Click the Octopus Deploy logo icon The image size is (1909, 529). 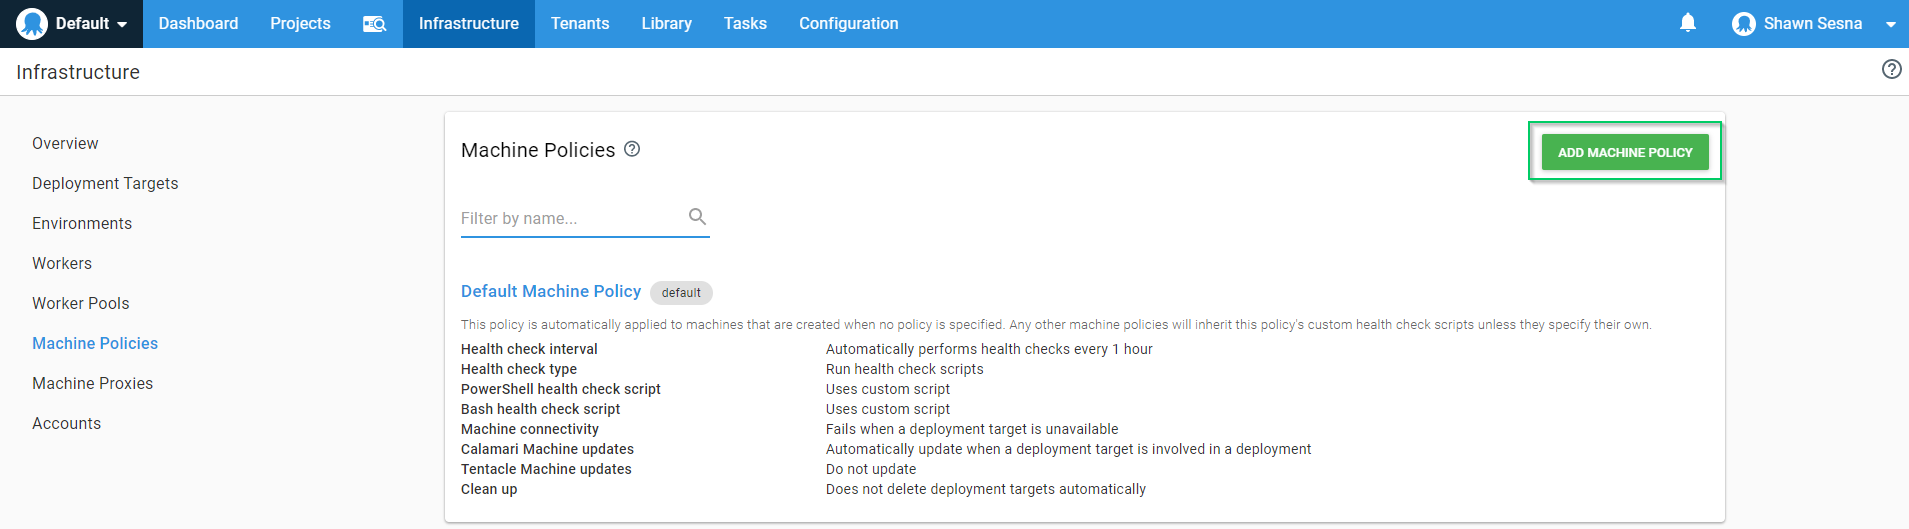point(32,23)
